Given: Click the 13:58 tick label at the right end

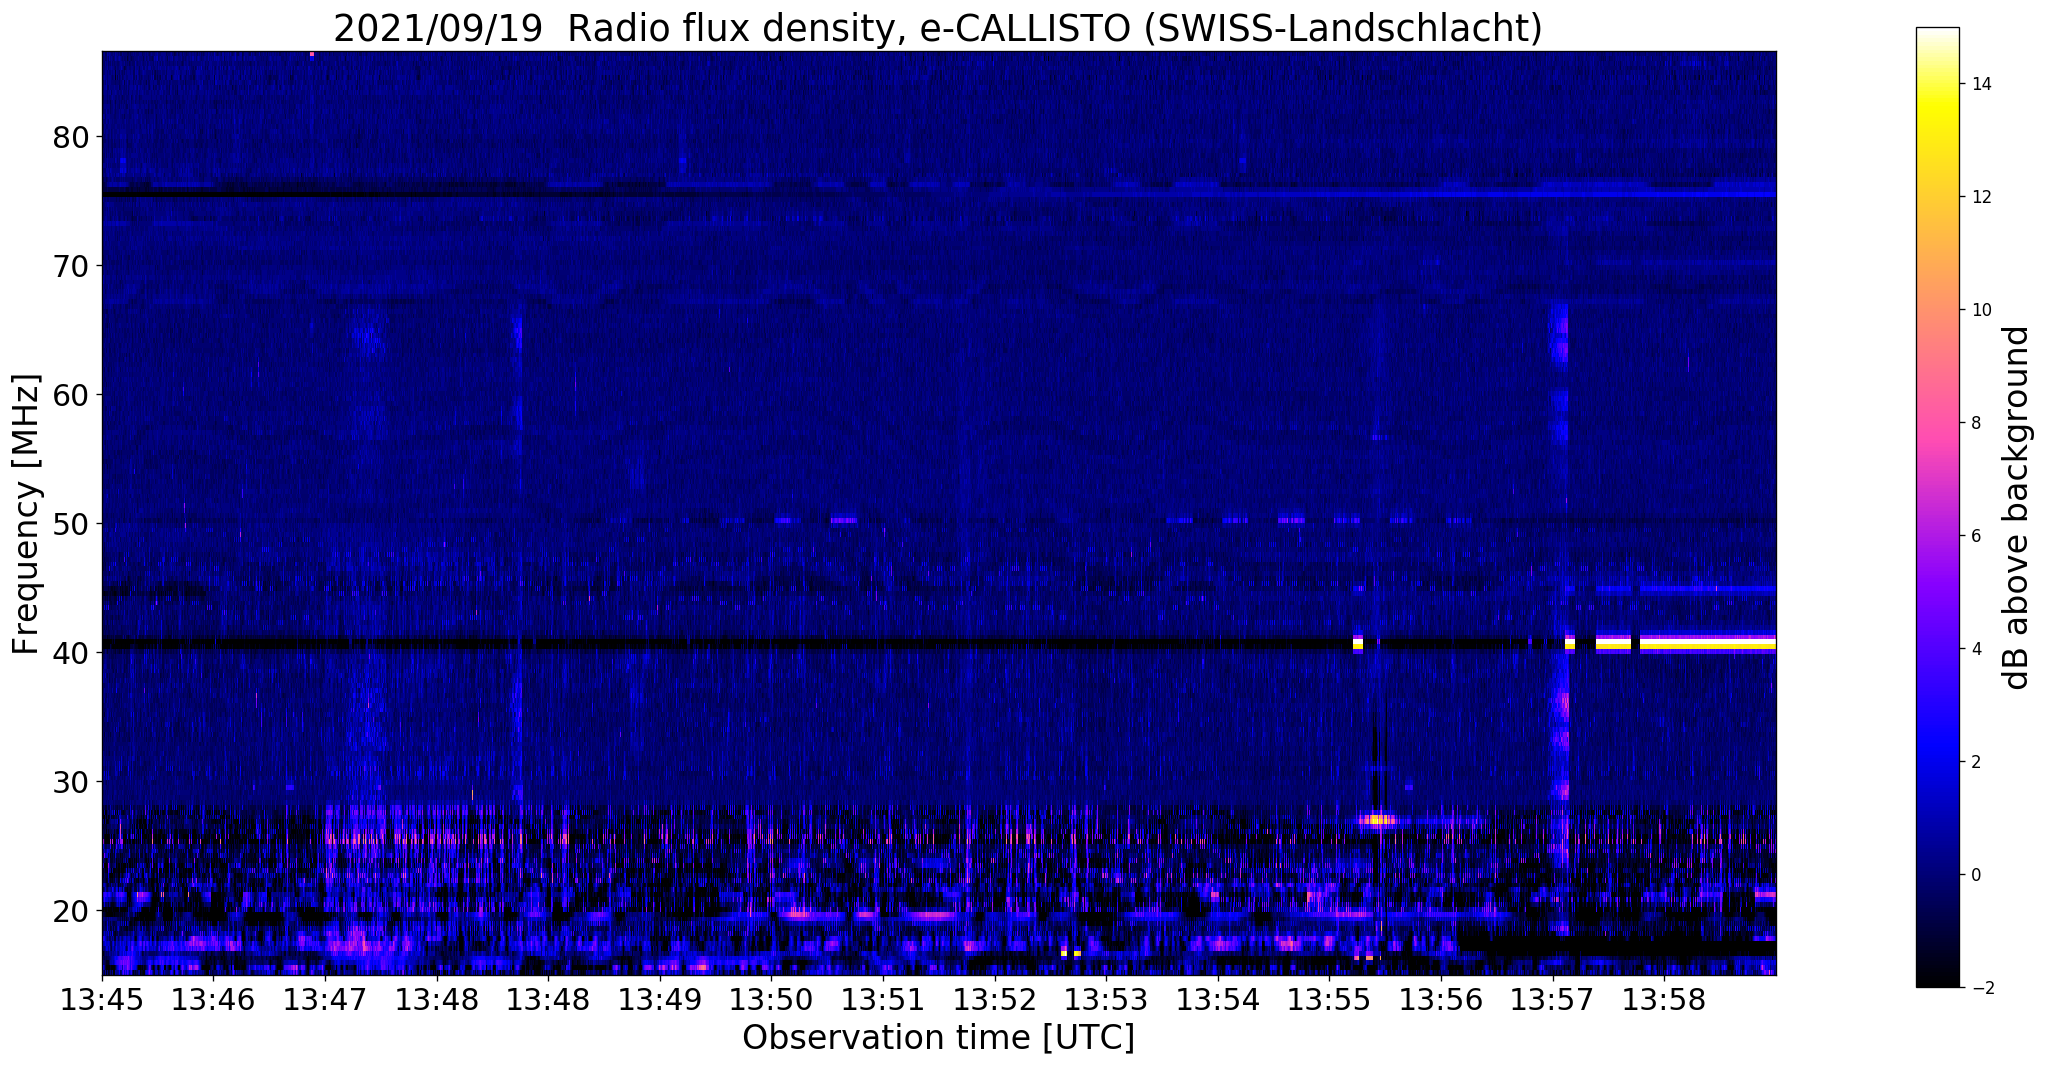Looking at the screenshot, I should [1664, 1000].
